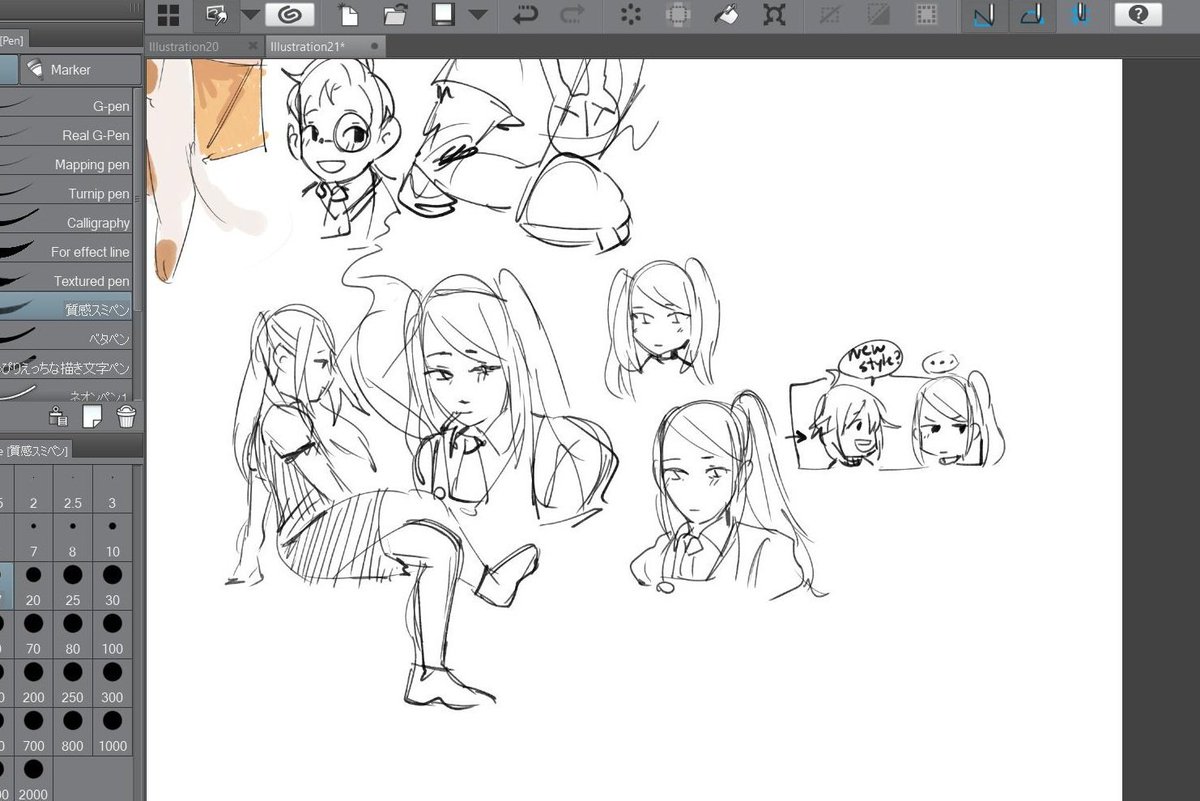Image resolution: width=1200 pixels, height=801 pixels.
Task: Choose brush size 30
Action: (112, 585)
